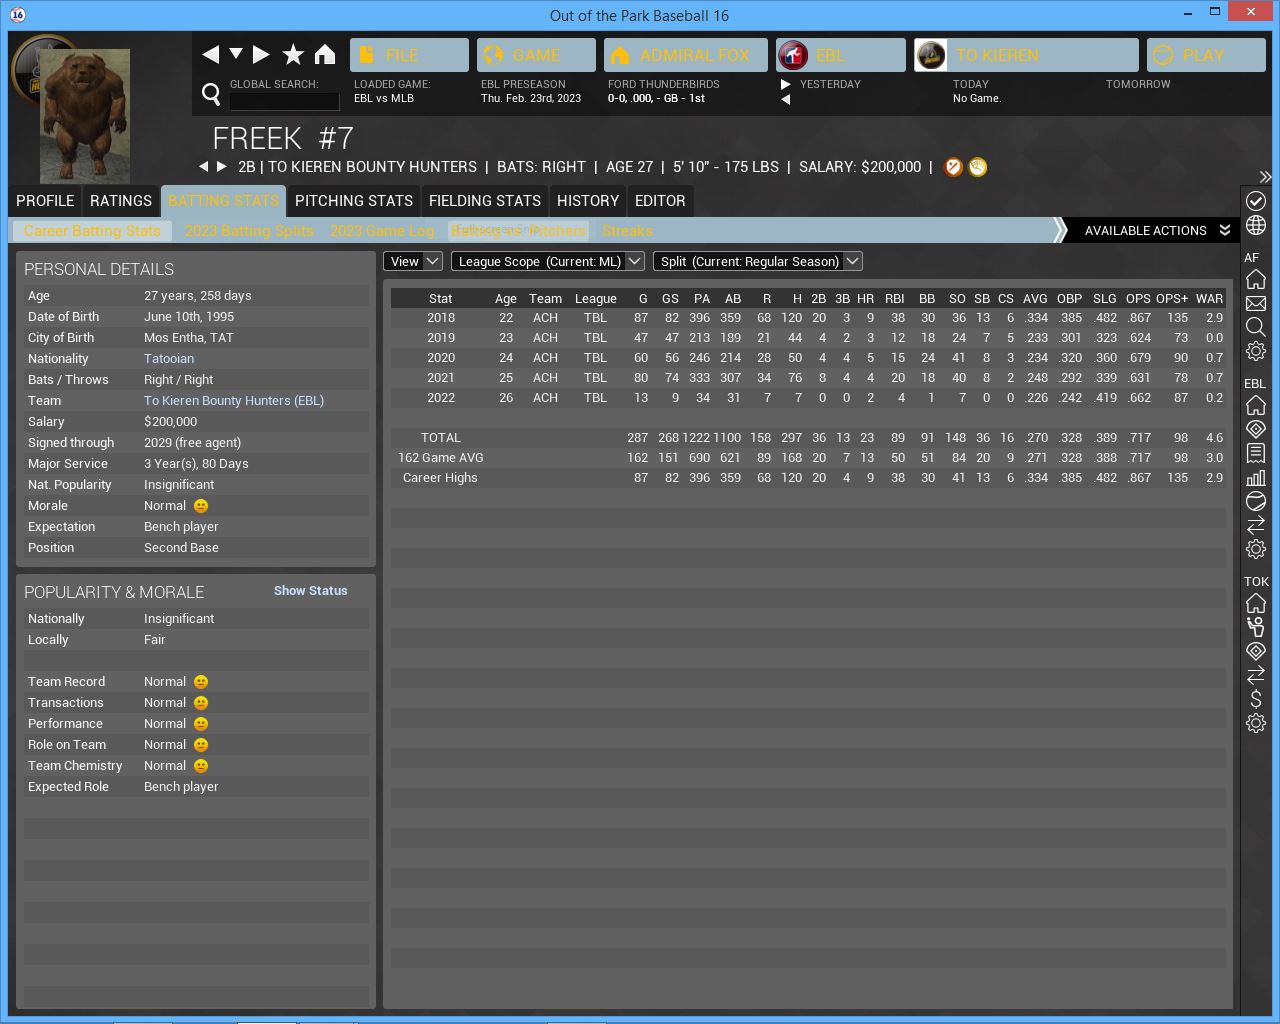Viewport: 1280px width, 1024px height.
Task: Click the orange bat icon next to salary
Action: click(954, 167)
